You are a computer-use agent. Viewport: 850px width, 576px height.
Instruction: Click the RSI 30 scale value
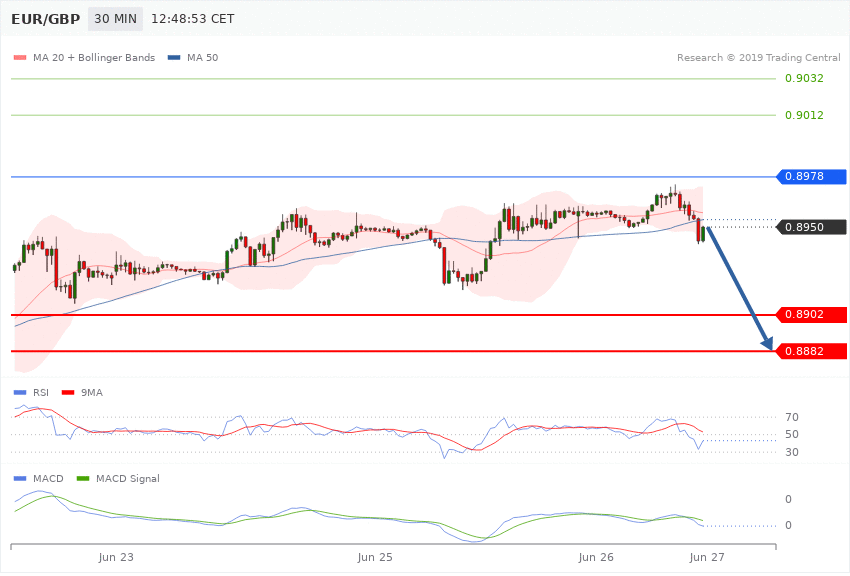[792, 452]
